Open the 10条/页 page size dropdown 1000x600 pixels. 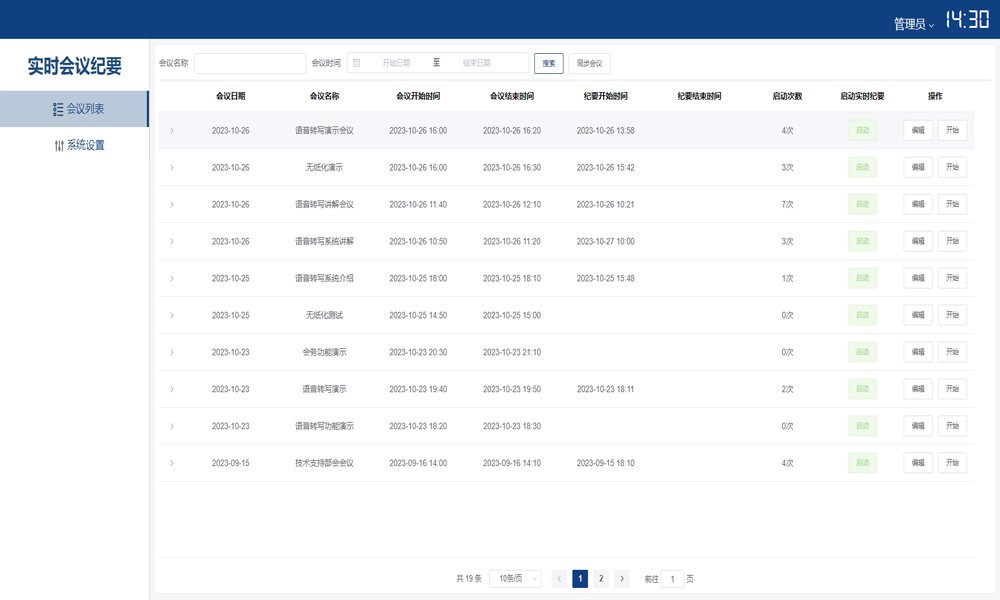[515, 578]
